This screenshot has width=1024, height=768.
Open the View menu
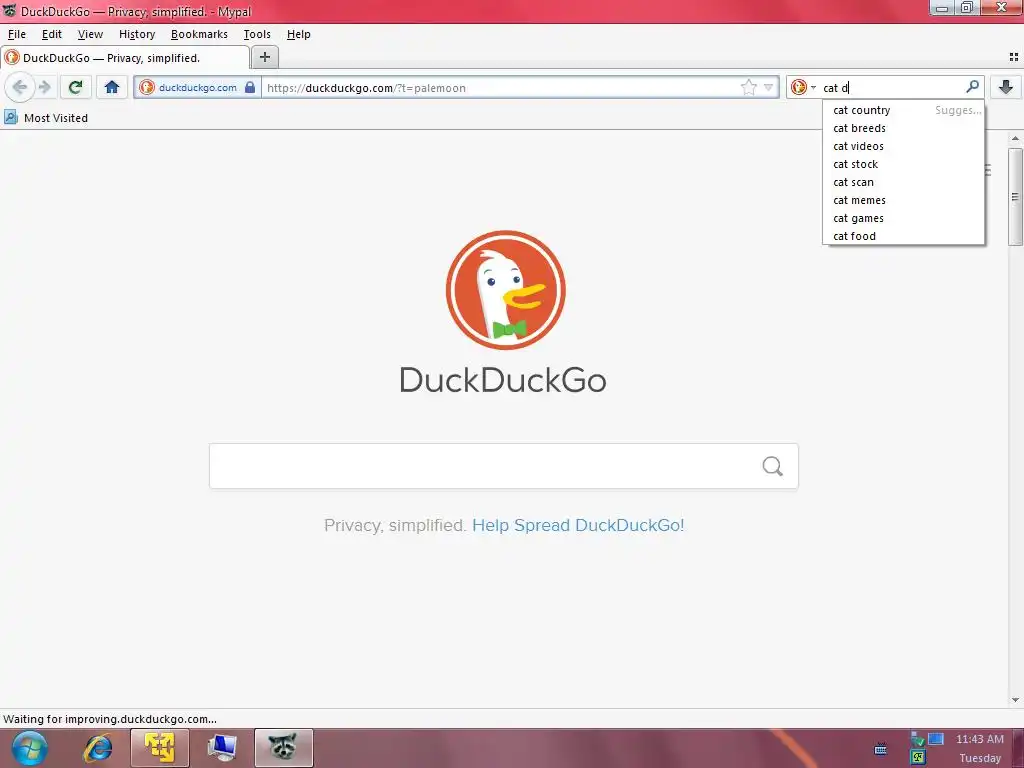coord(90,34)
